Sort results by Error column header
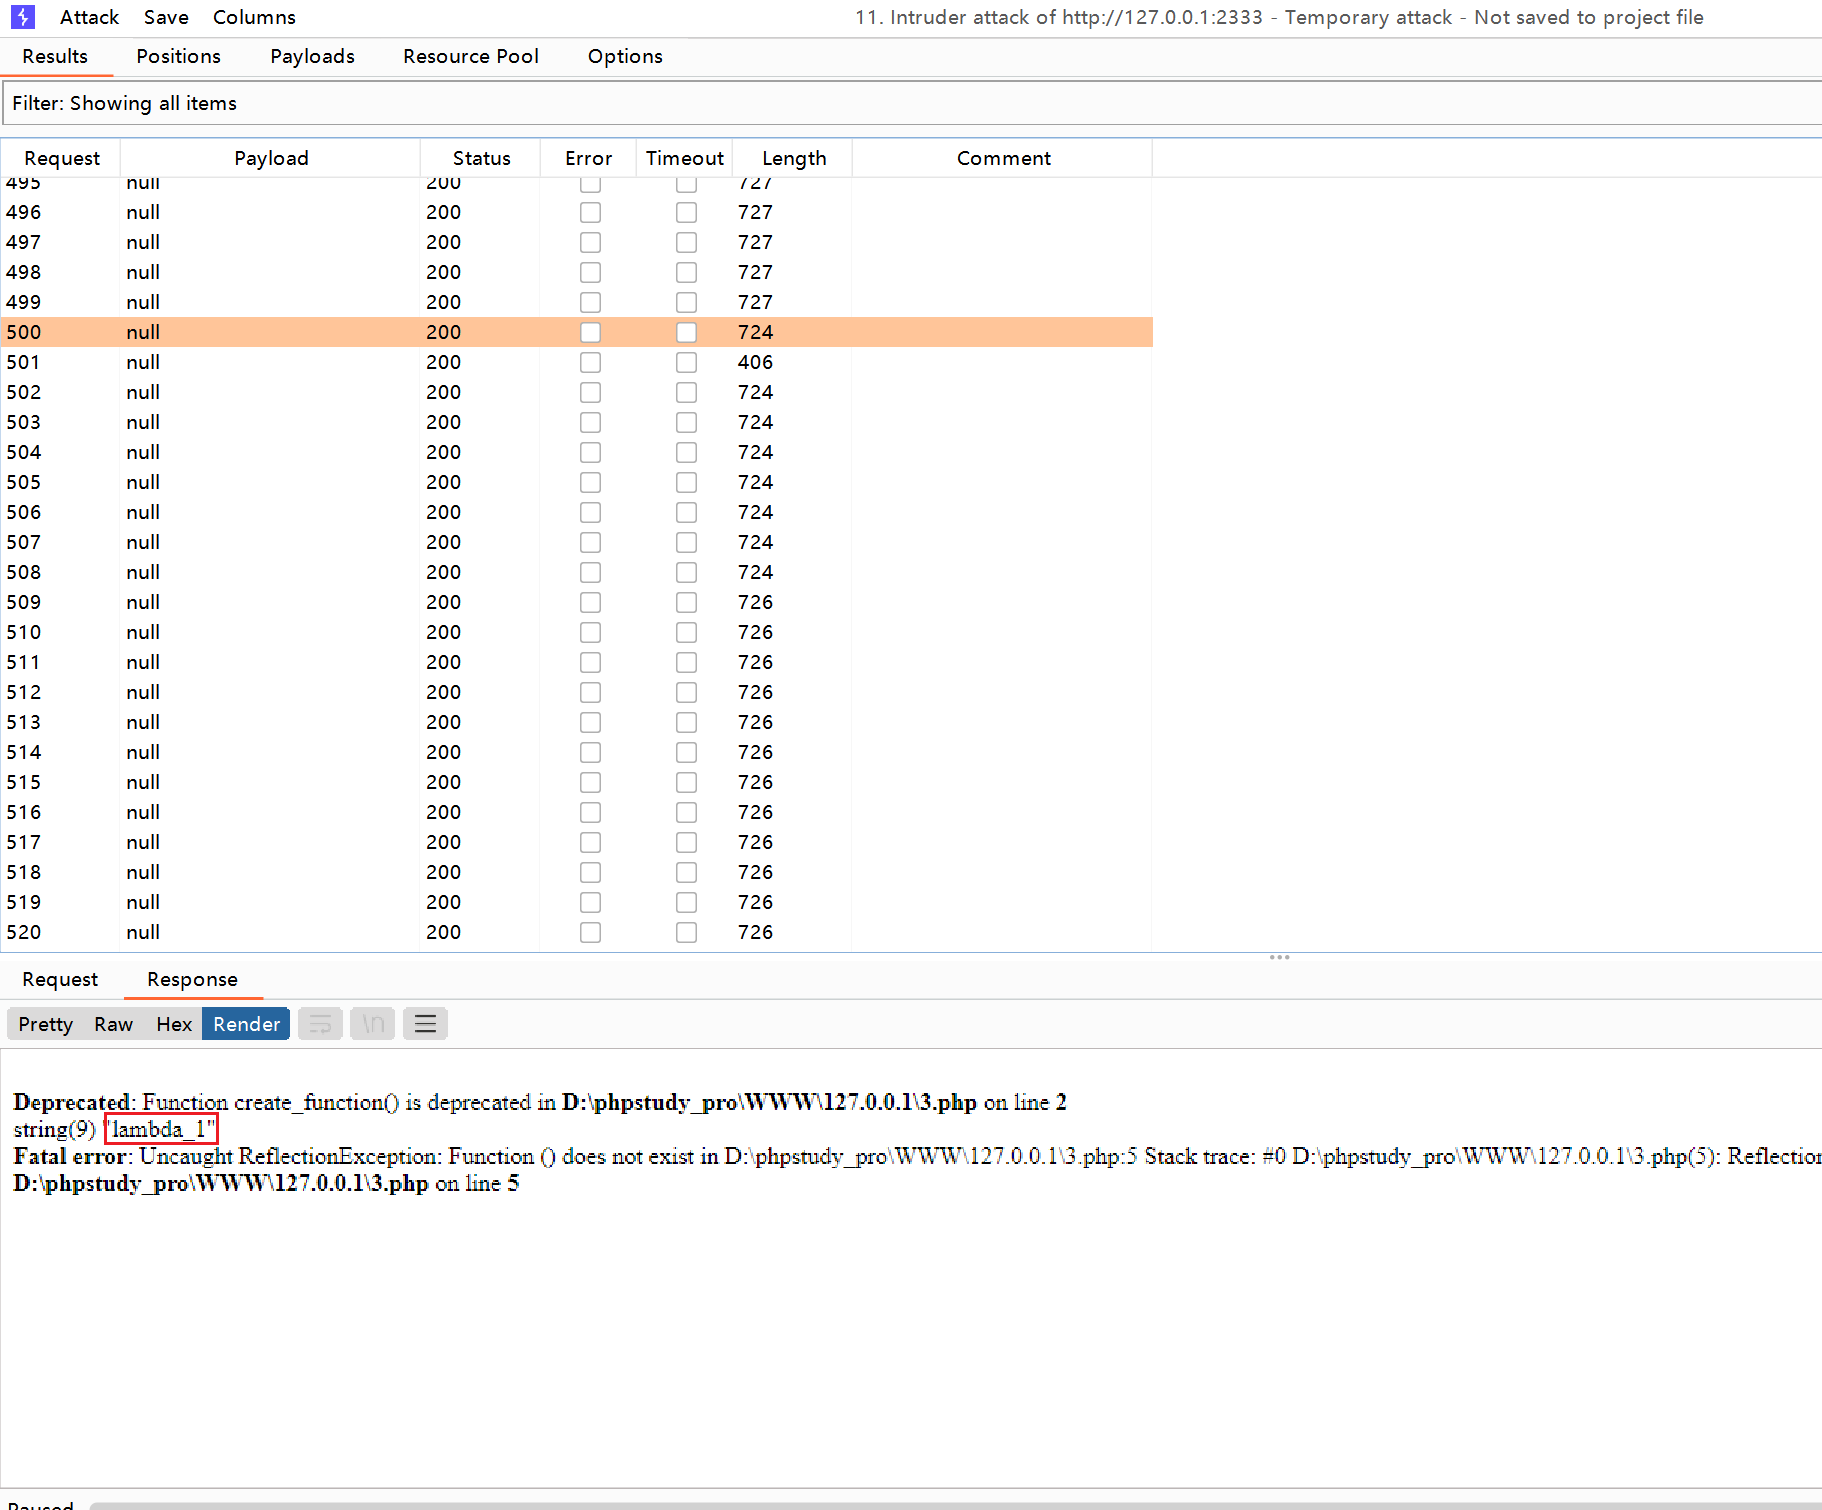This screenshot has width=1822, height=1510. pyautogui.click(x=588, y=158)
